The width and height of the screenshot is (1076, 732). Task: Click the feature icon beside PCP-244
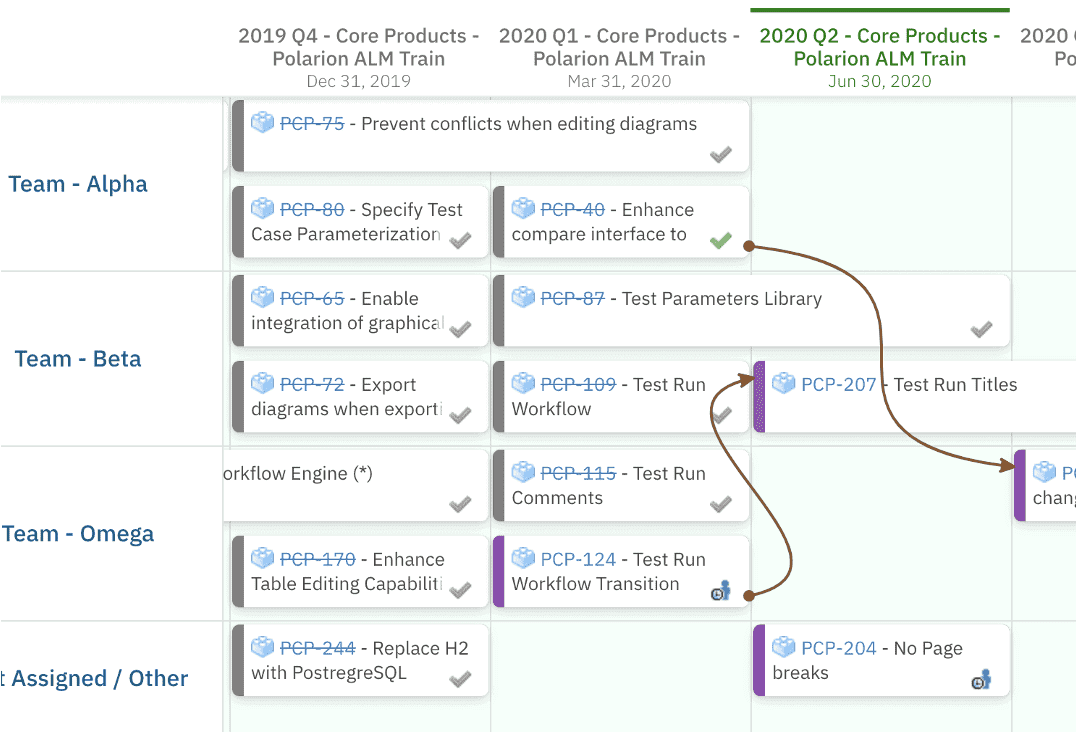tap(262, 647)
